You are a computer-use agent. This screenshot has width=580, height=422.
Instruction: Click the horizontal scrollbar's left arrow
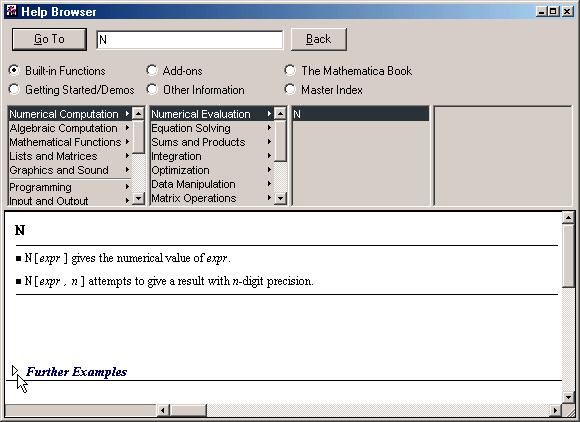coord(163,410)
